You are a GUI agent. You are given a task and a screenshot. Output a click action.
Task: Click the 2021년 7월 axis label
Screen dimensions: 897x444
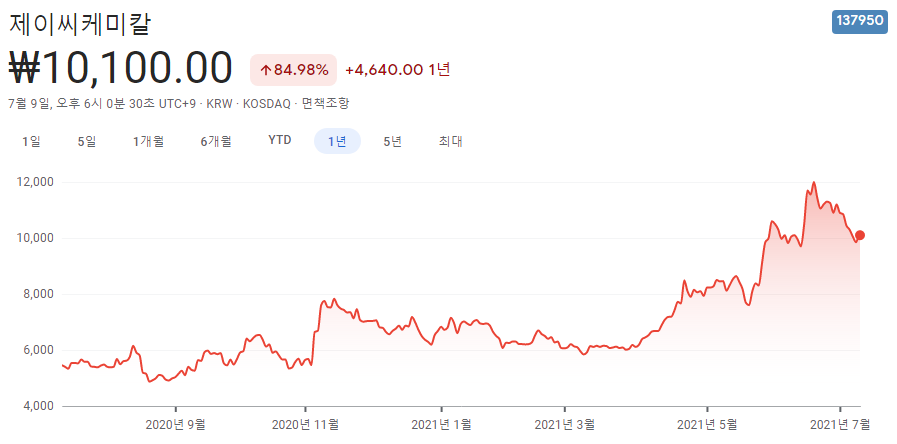pos(839,425)
